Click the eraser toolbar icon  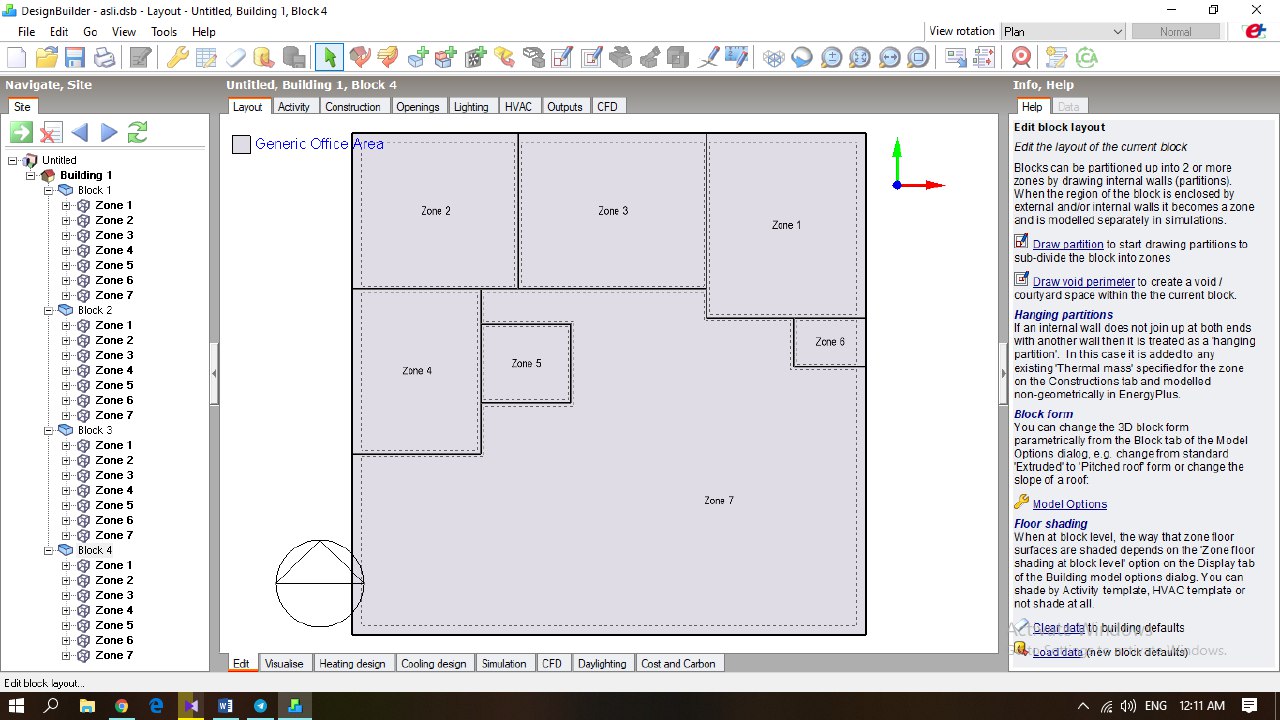(235, 57)
